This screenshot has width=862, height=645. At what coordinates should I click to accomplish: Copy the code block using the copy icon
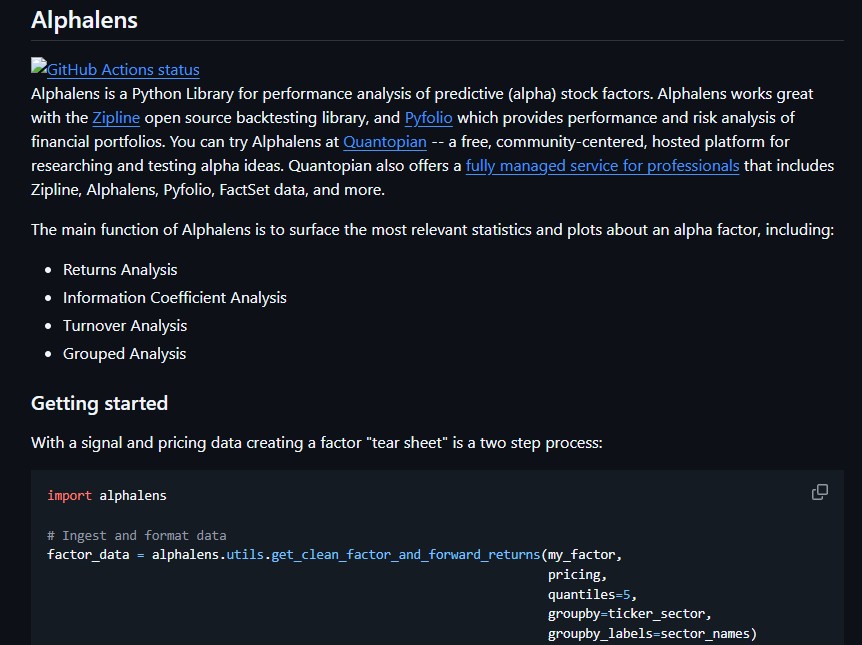pos(820,492)
